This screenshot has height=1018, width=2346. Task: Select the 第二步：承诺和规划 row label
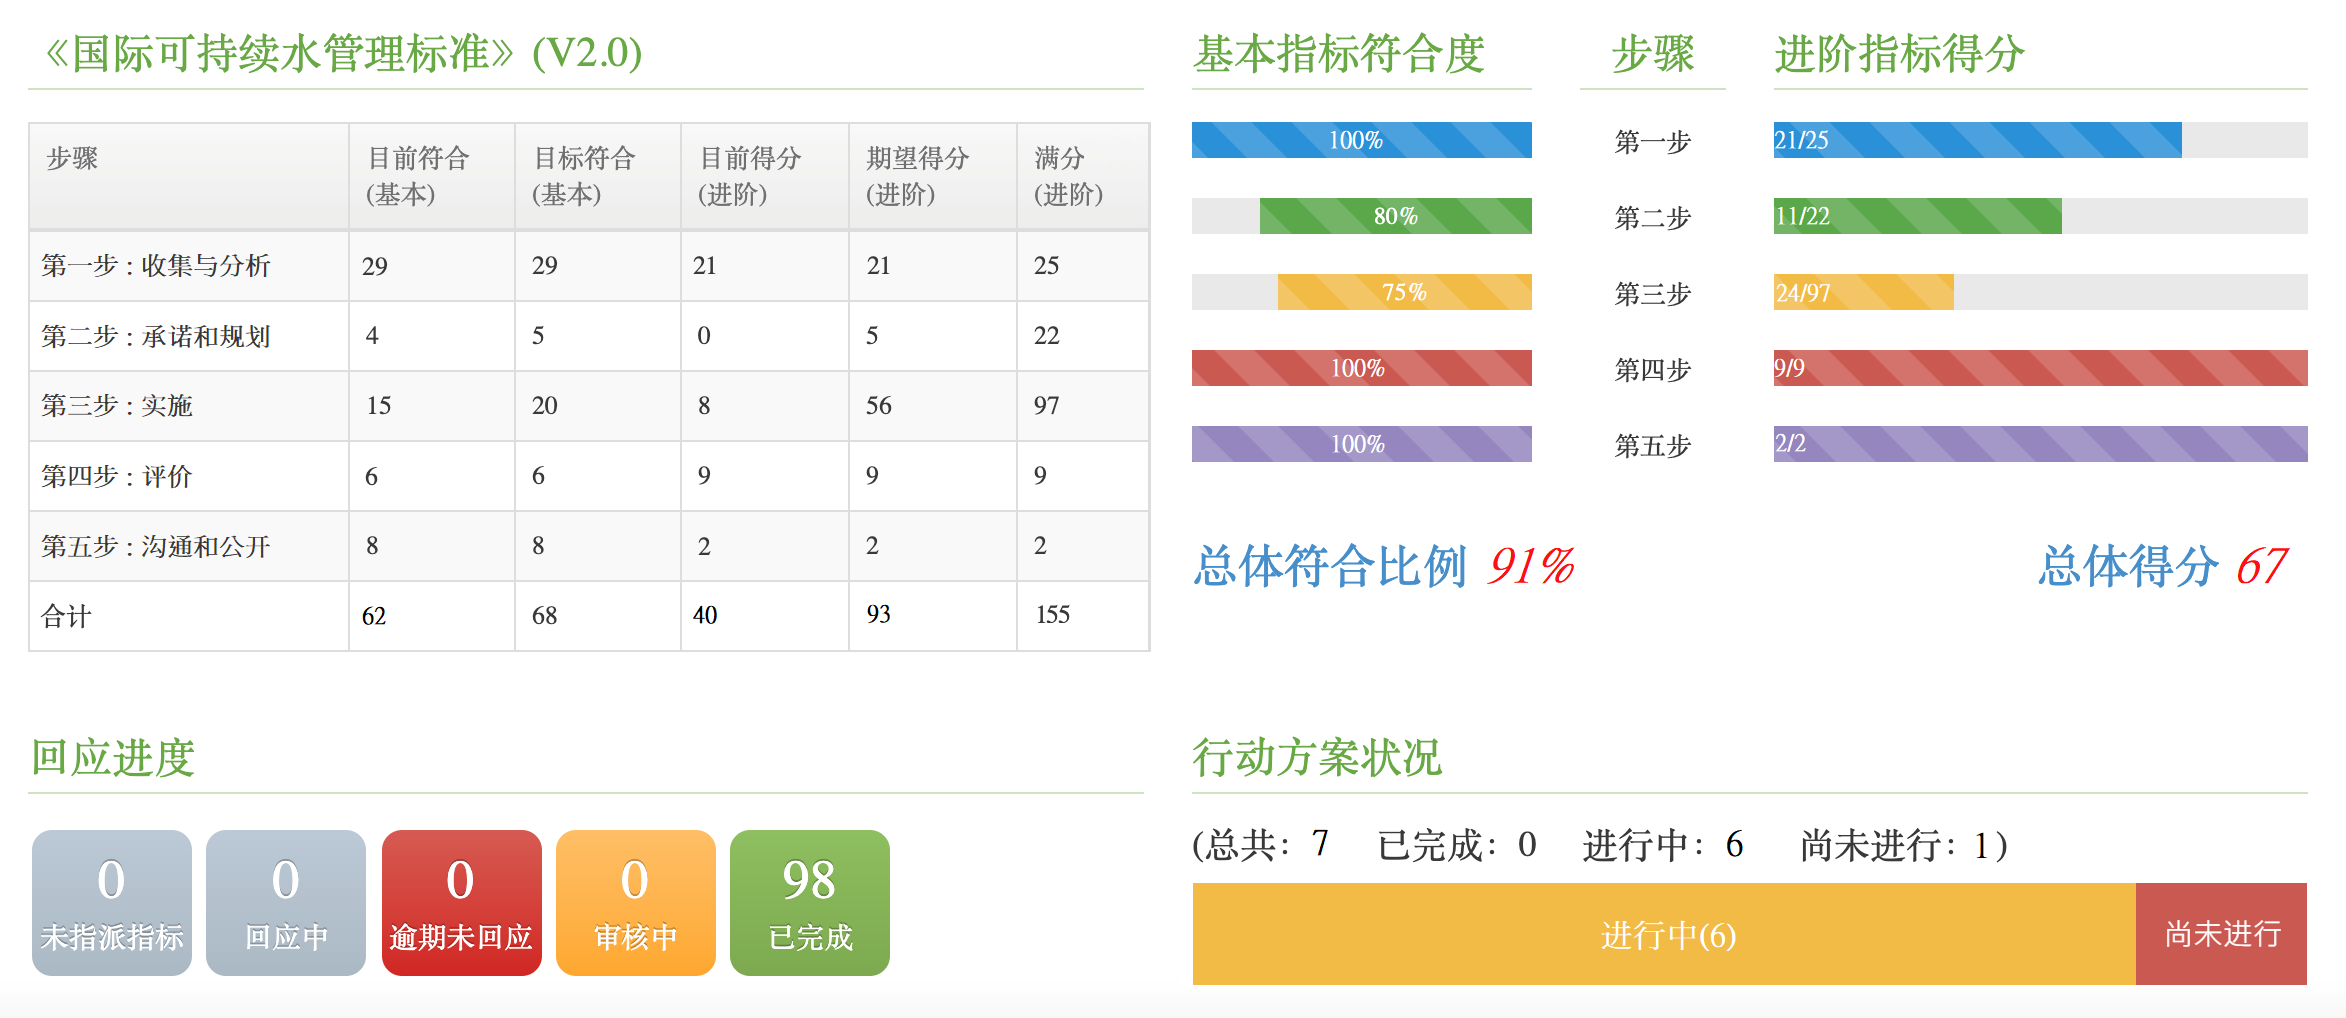click(x=156, y=336)
